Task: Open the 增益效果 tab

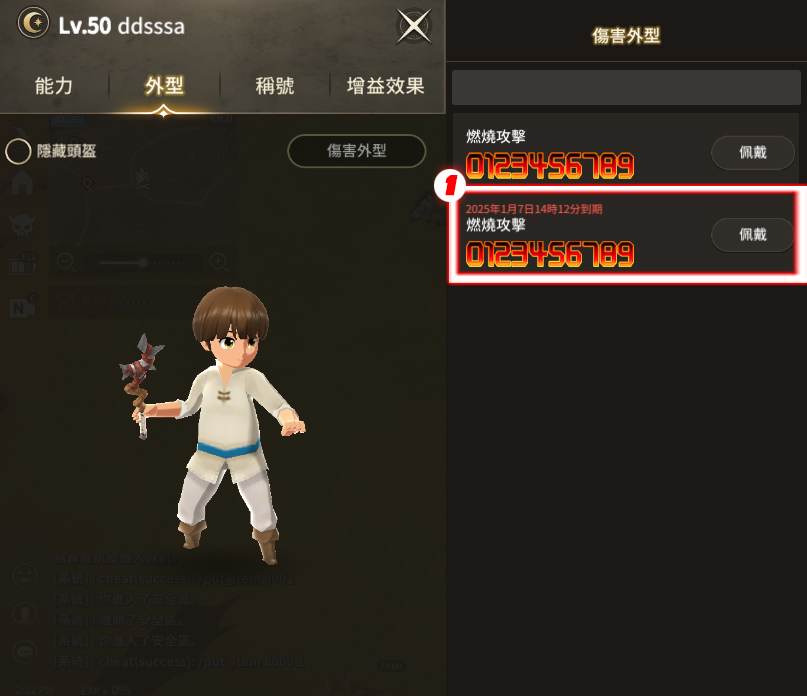Action: 385,85
